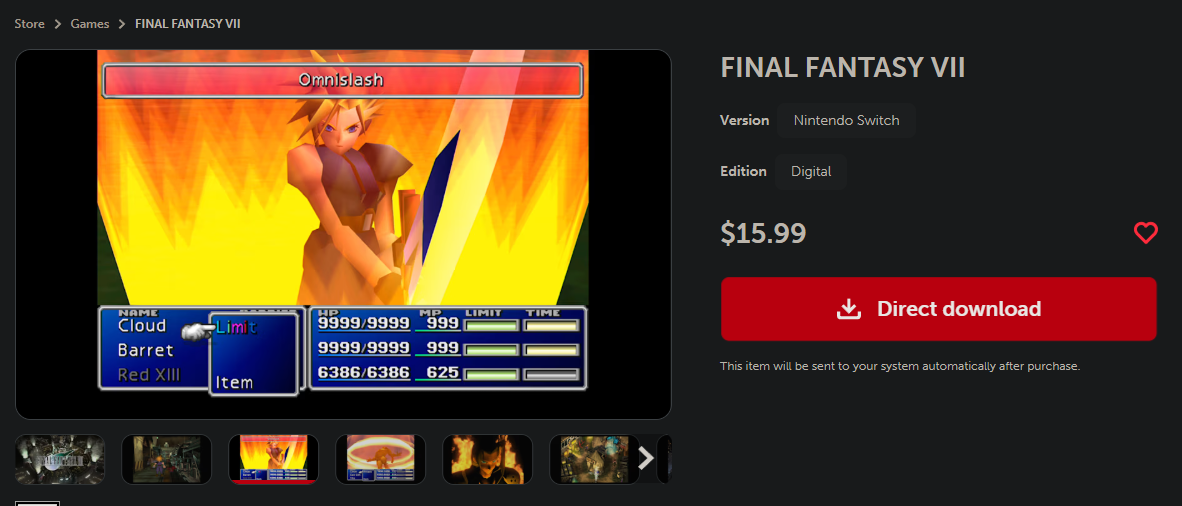1182x506 pixels.
Task: Show next thumbnails with right arrow
Action: point(645,458)
